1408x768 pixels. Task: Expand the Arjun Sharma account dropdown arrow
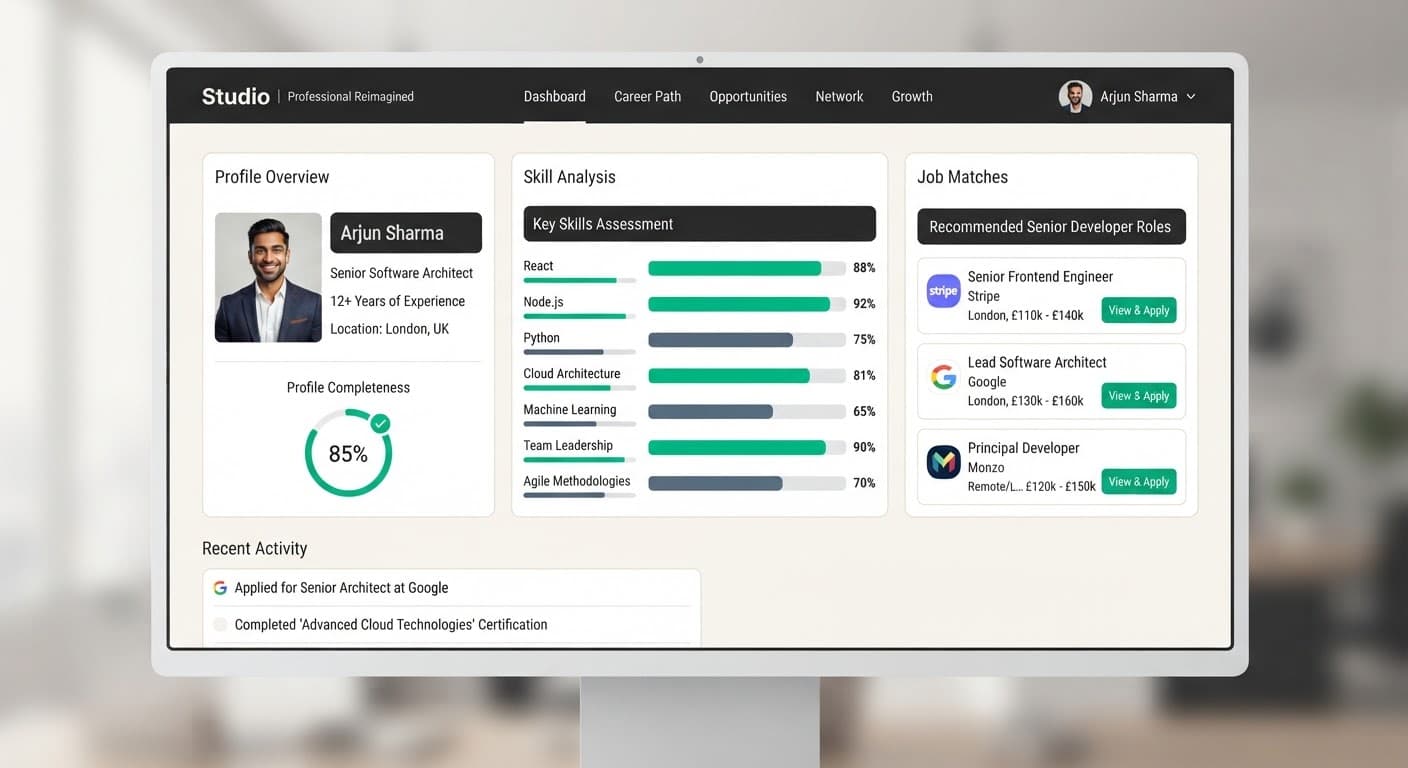point(1190,97)
